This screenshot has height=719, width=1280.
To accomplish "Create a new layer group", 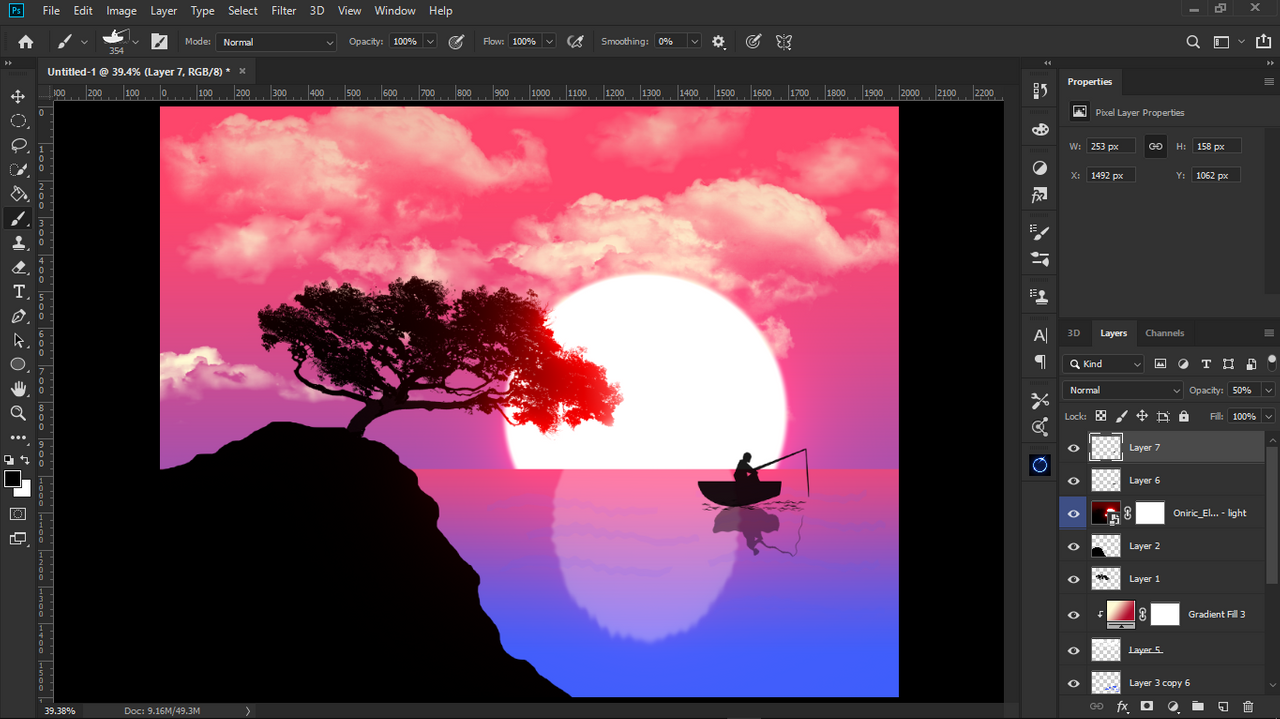I will [1198, 706].
